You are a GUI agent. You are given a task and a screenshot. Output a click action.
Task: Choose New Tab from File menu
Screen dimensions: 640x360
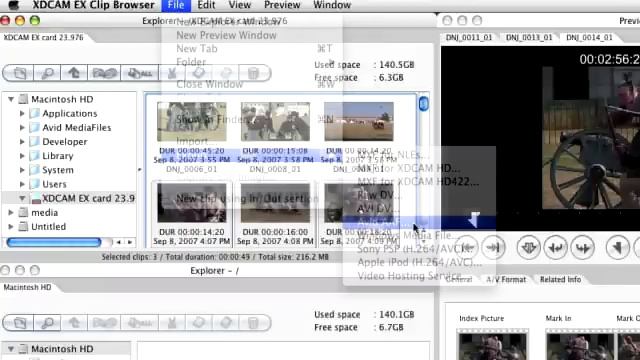[x=197, y=49]
